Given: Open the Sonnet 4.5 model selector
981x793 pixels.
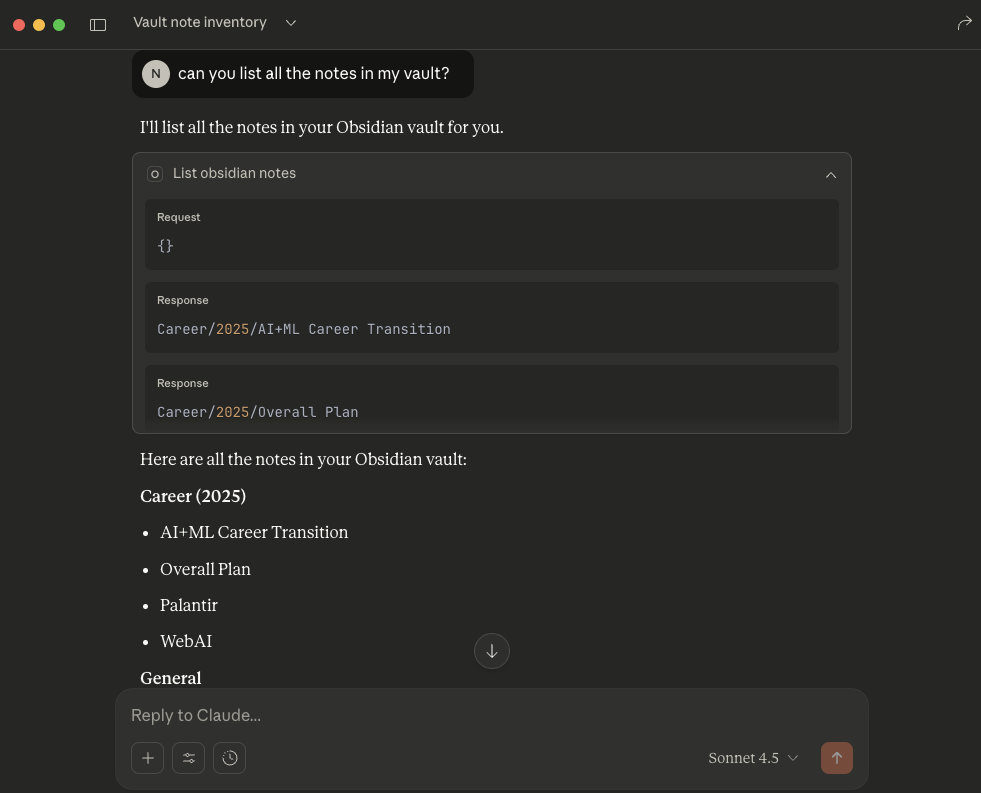Looking at the screenshot, I should click(x=753, y=758).
